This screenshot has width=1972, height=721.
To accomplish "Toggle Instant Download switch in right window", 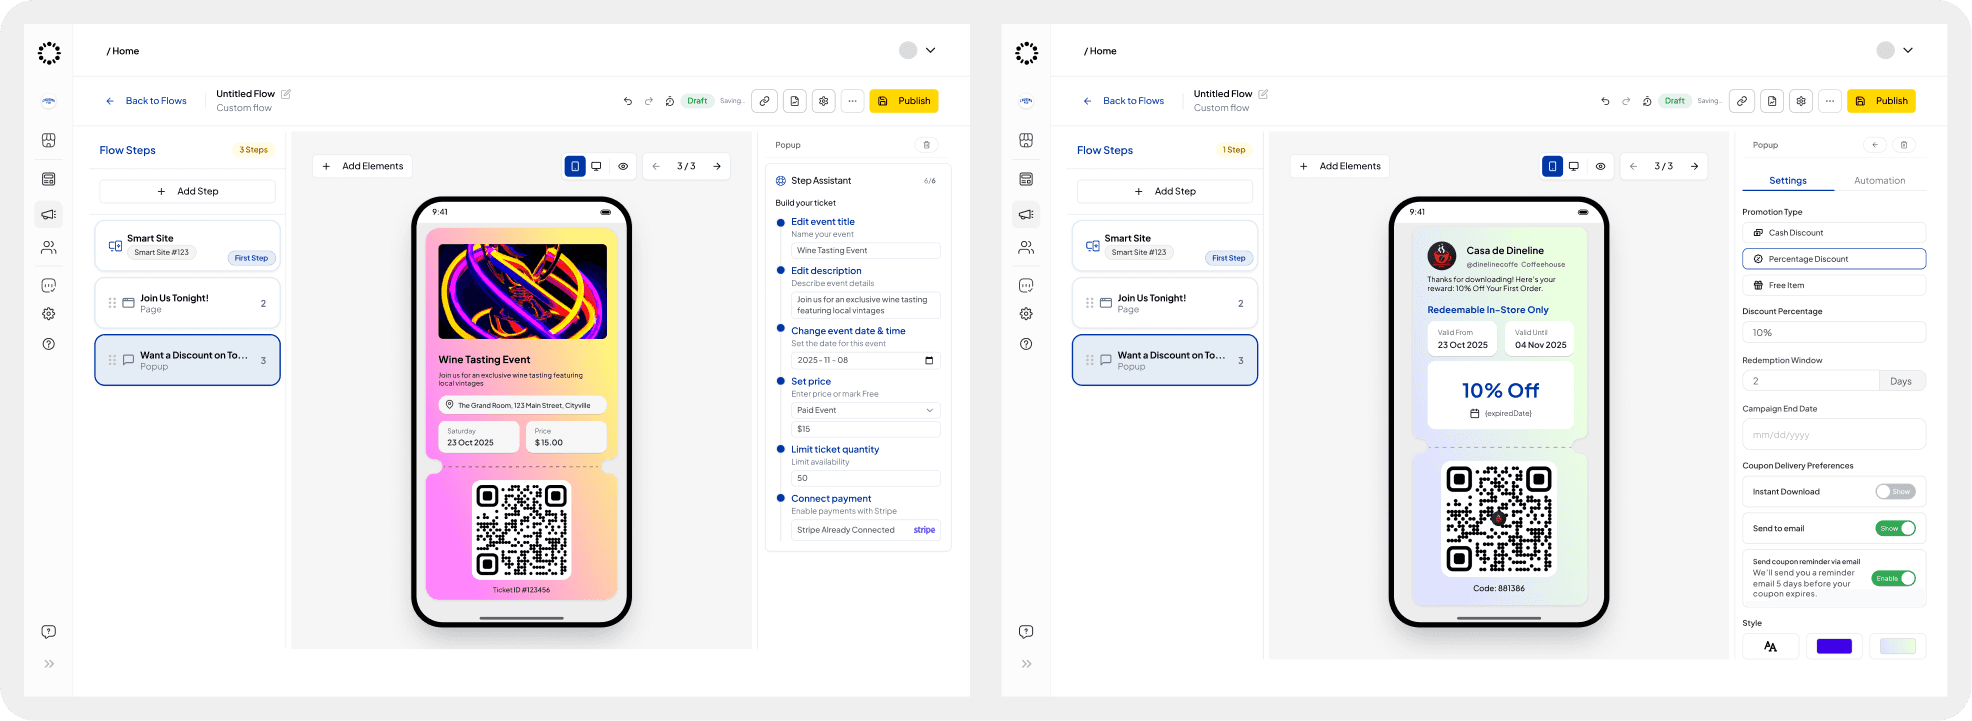I will (1895, 492).
